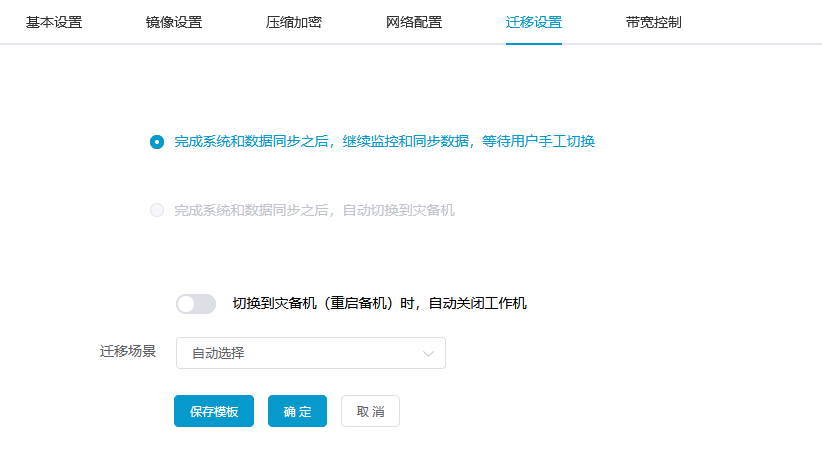Click the 迁移场景 field label
The image size is (822, 455).
(x=128, y=351)
